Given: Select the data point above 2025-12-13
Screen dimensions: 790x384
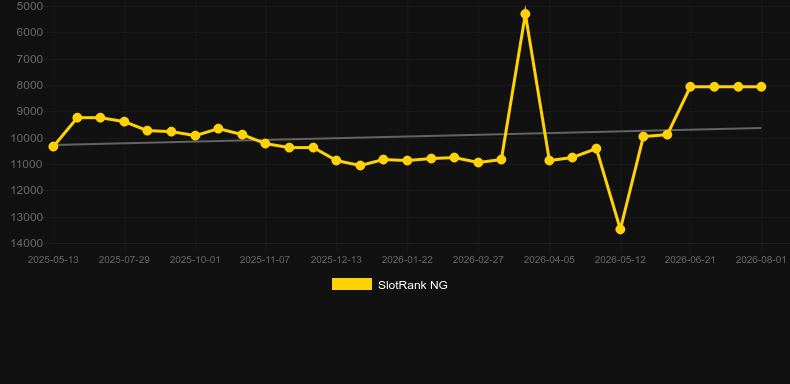Looking at the screenshot, I should tap(336, 160).
